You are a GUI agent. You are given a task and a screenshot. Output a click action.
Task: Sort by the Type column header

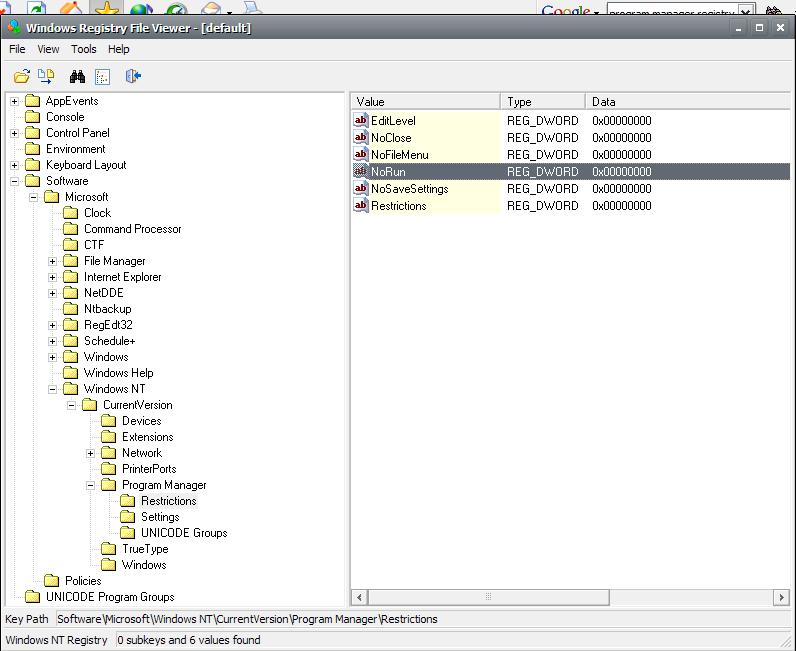[543, 102]
